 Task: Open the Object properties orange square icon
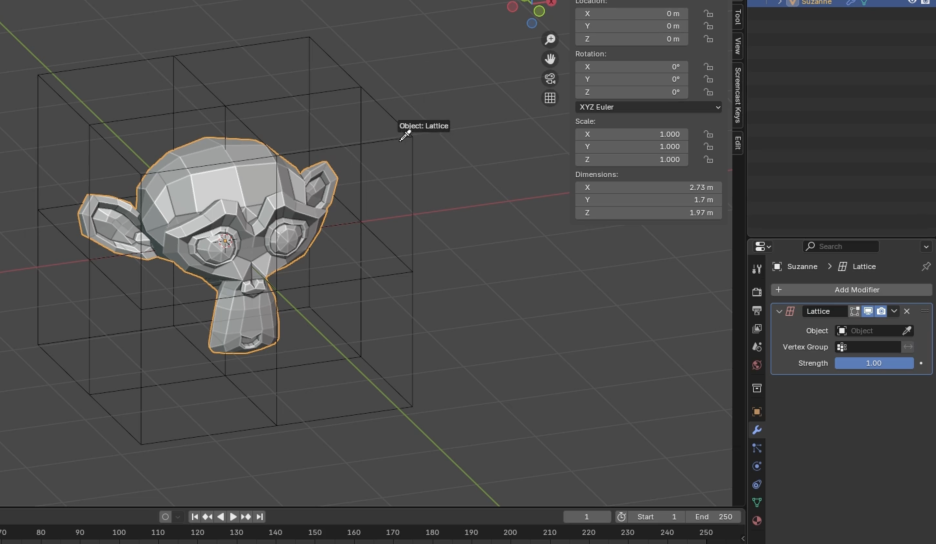click(757, 411)
